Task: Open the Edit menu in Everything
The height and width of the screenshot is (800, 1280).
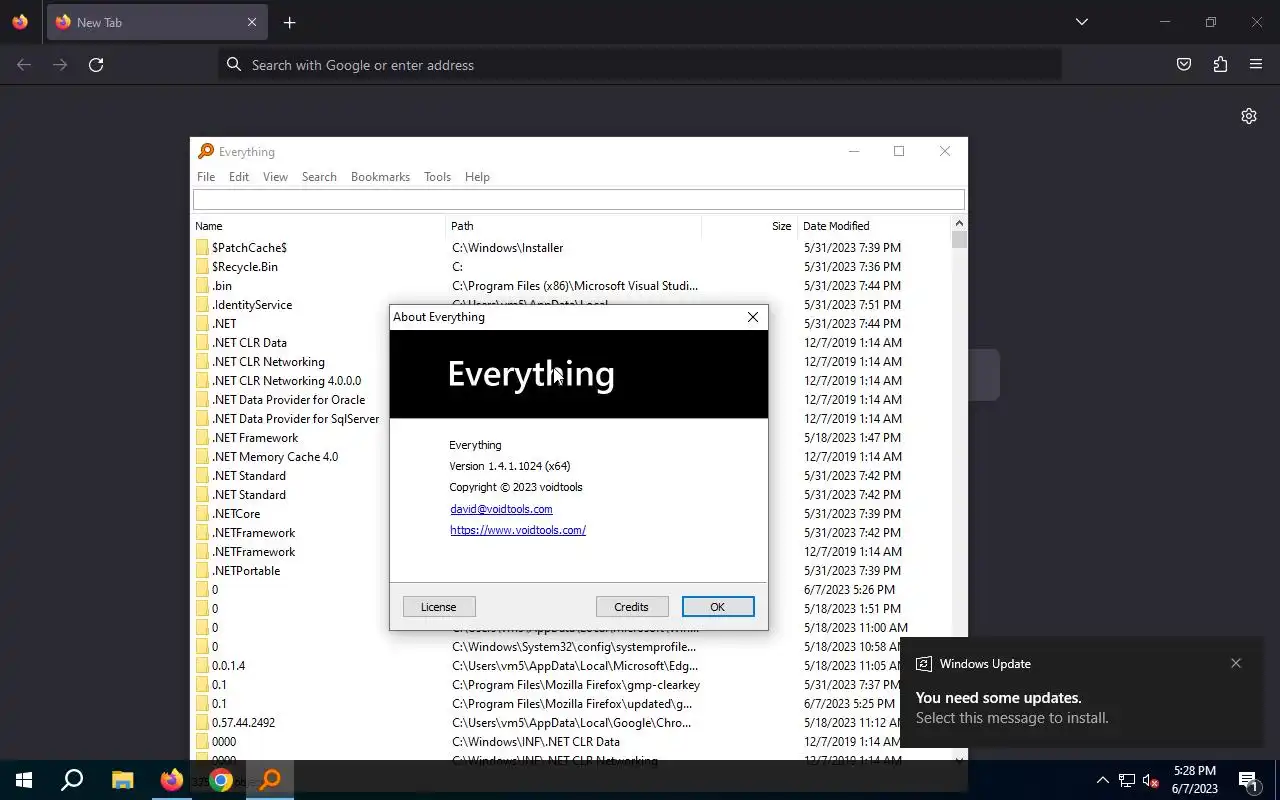Action: (239, 177)
